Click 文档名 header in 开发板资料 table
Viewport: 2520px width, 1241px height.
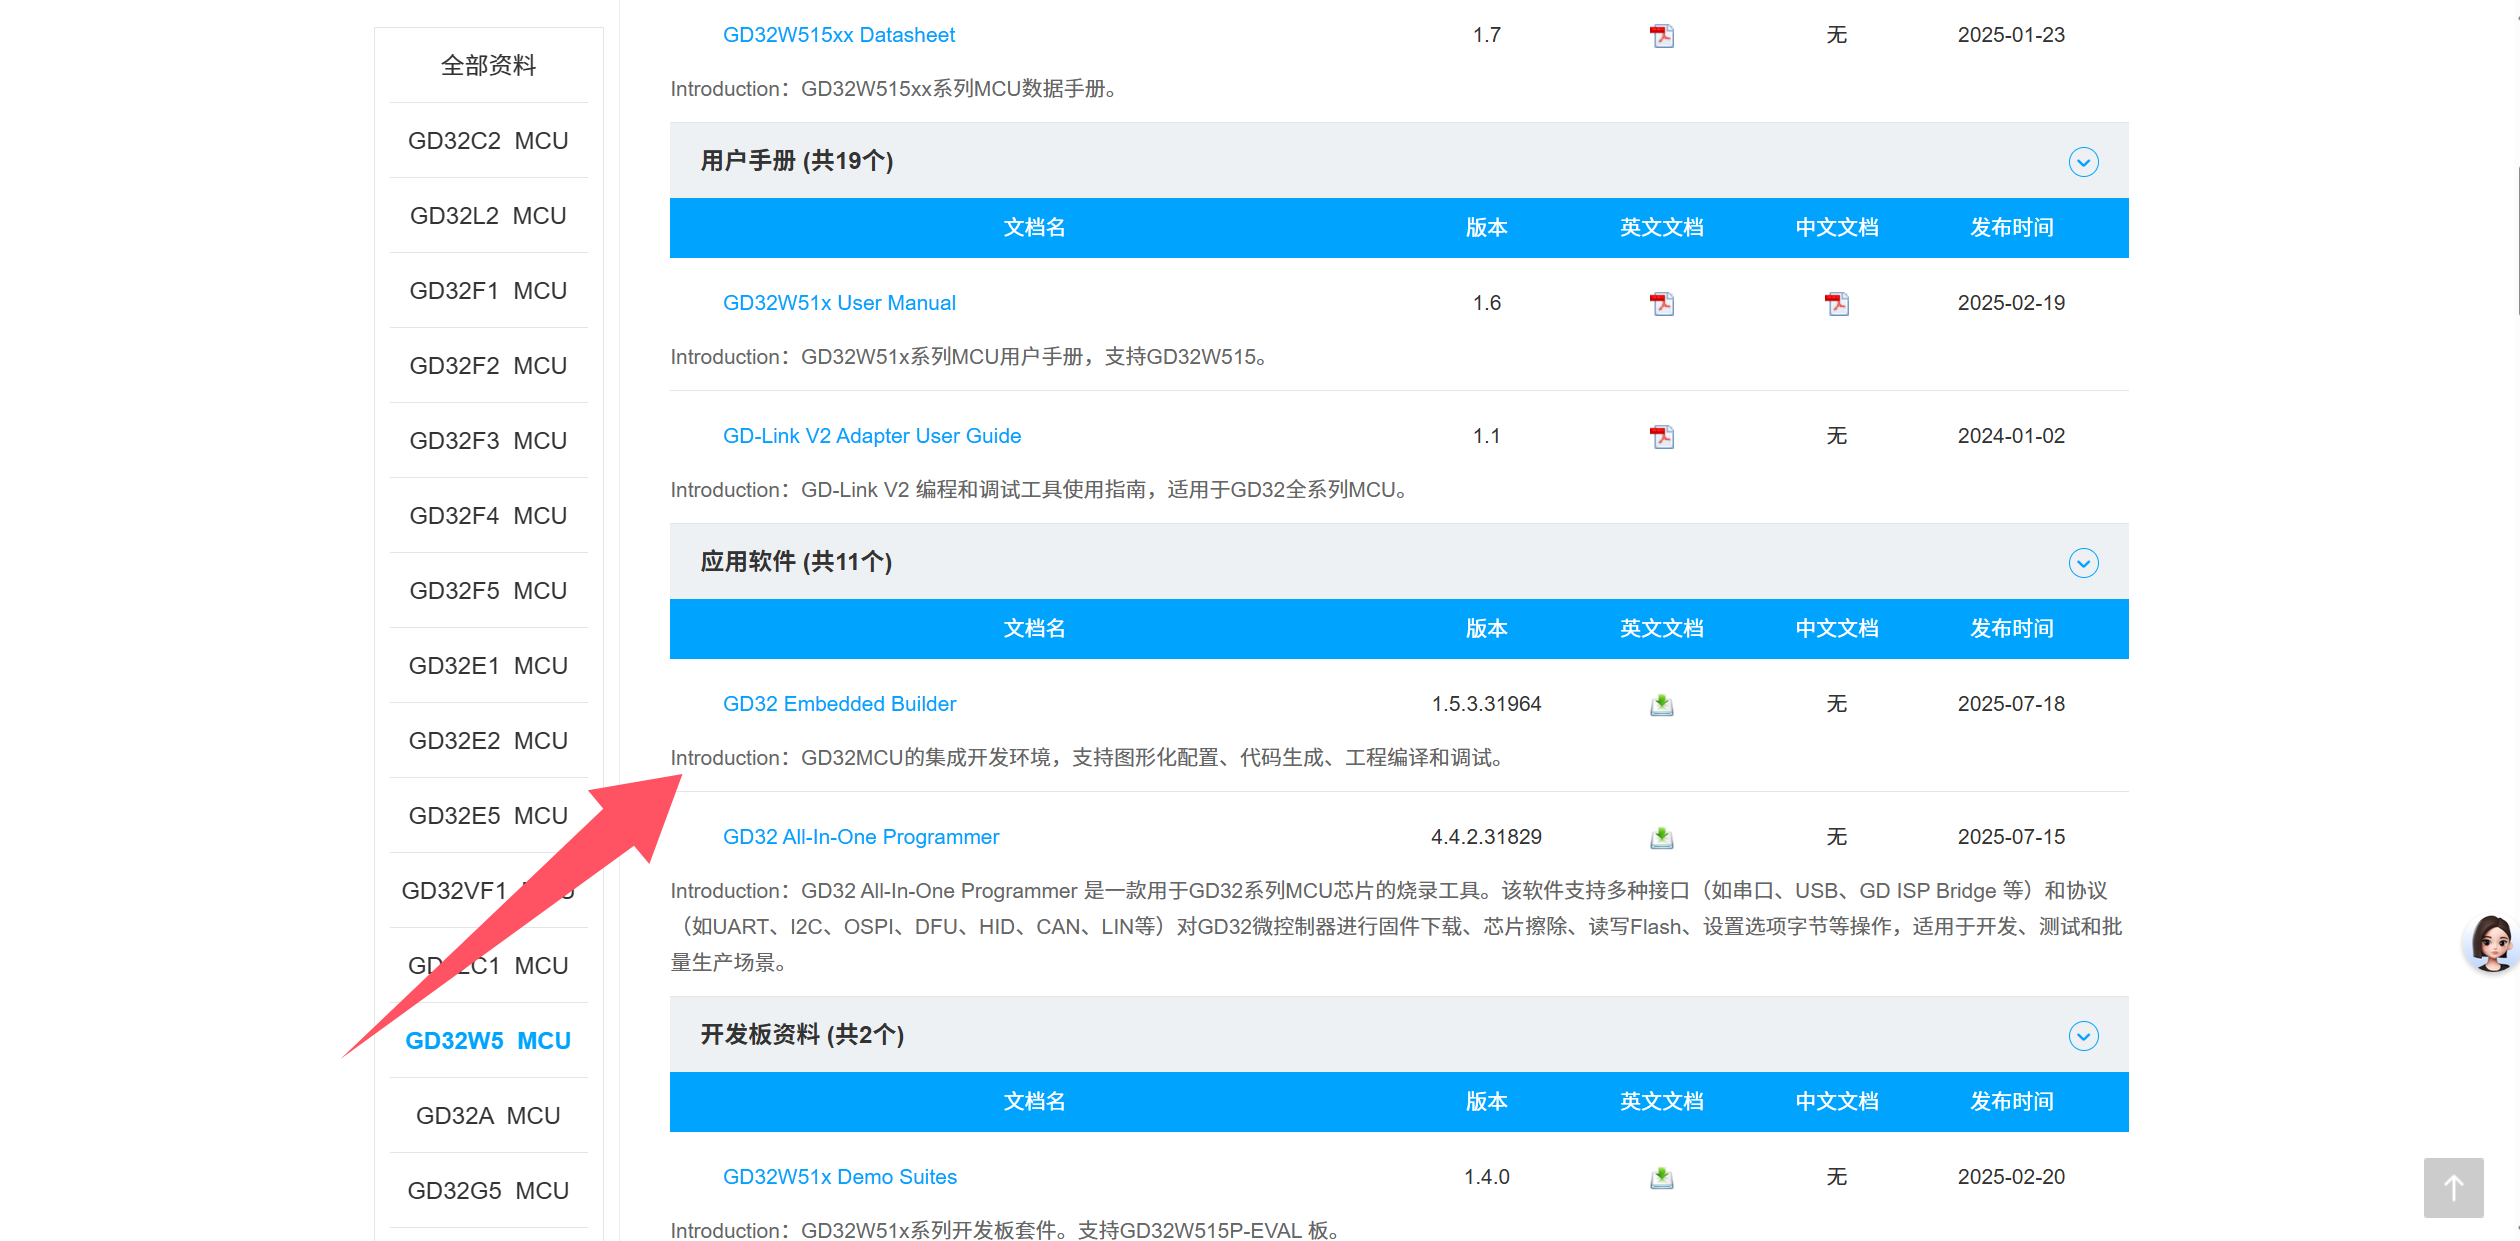pyautogui.click(x=1035, y=1102)
